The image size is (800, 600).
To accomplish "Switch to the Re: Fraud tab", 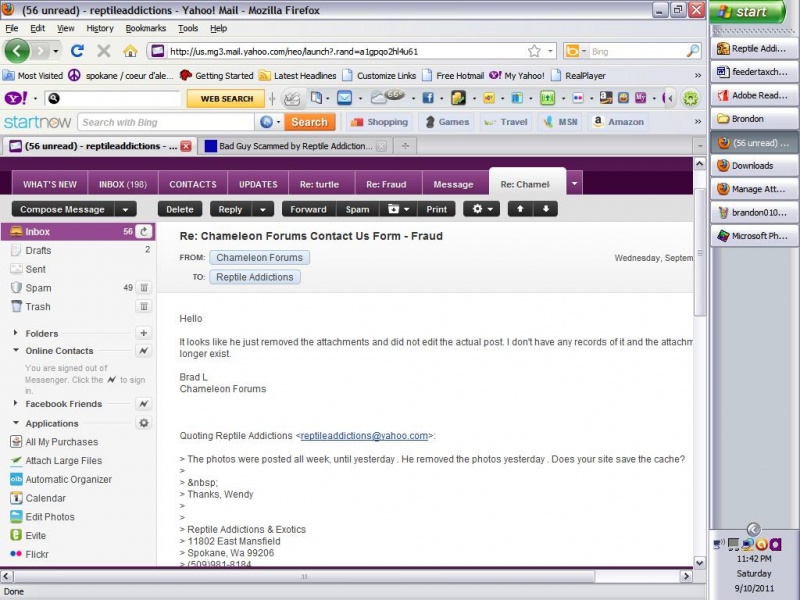I will [x=386, y=184].
